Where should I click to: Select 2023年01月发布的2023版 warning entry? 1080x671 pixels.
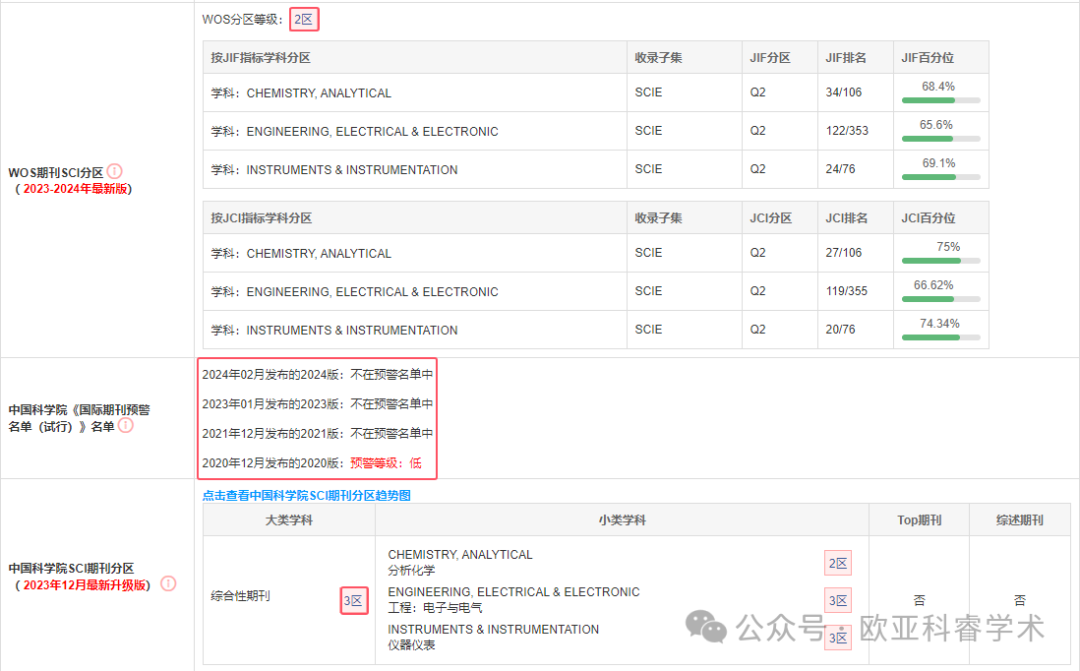tap(318, 404)
